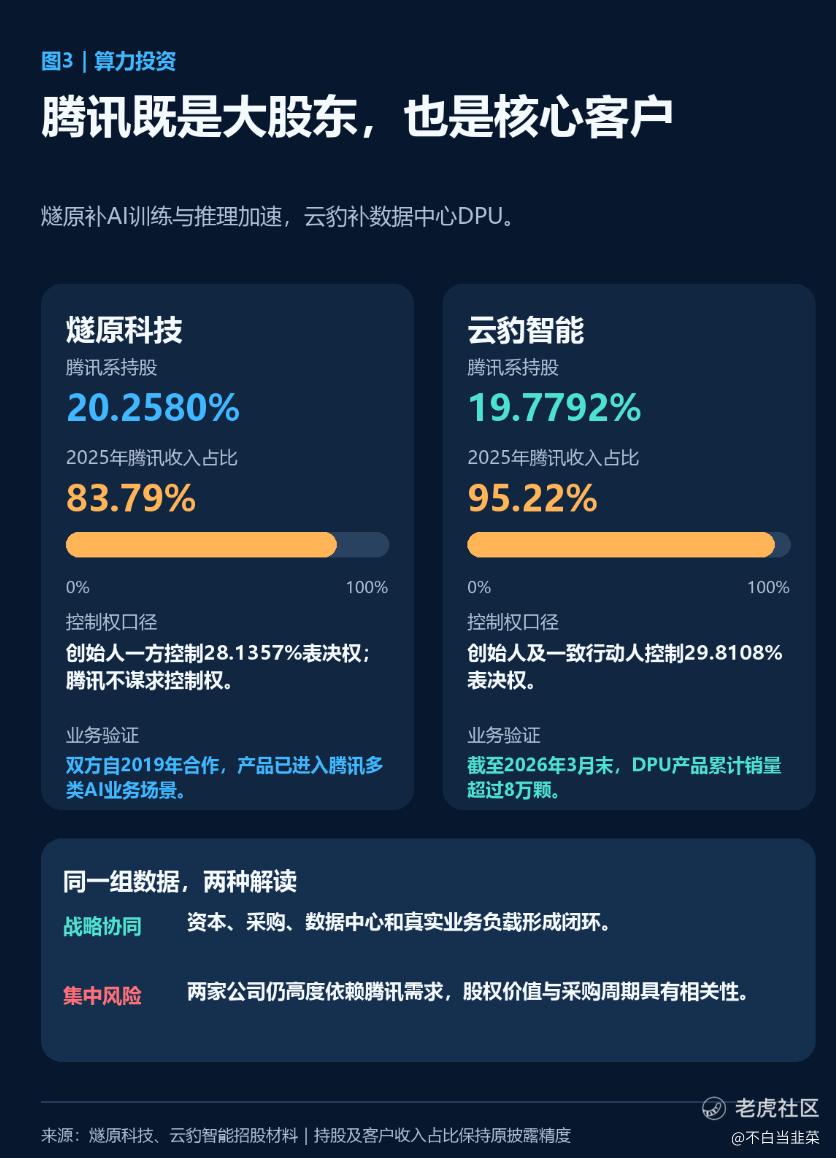Click the 战略协同 label
The image size is (836, 1158).
[102, 926]
